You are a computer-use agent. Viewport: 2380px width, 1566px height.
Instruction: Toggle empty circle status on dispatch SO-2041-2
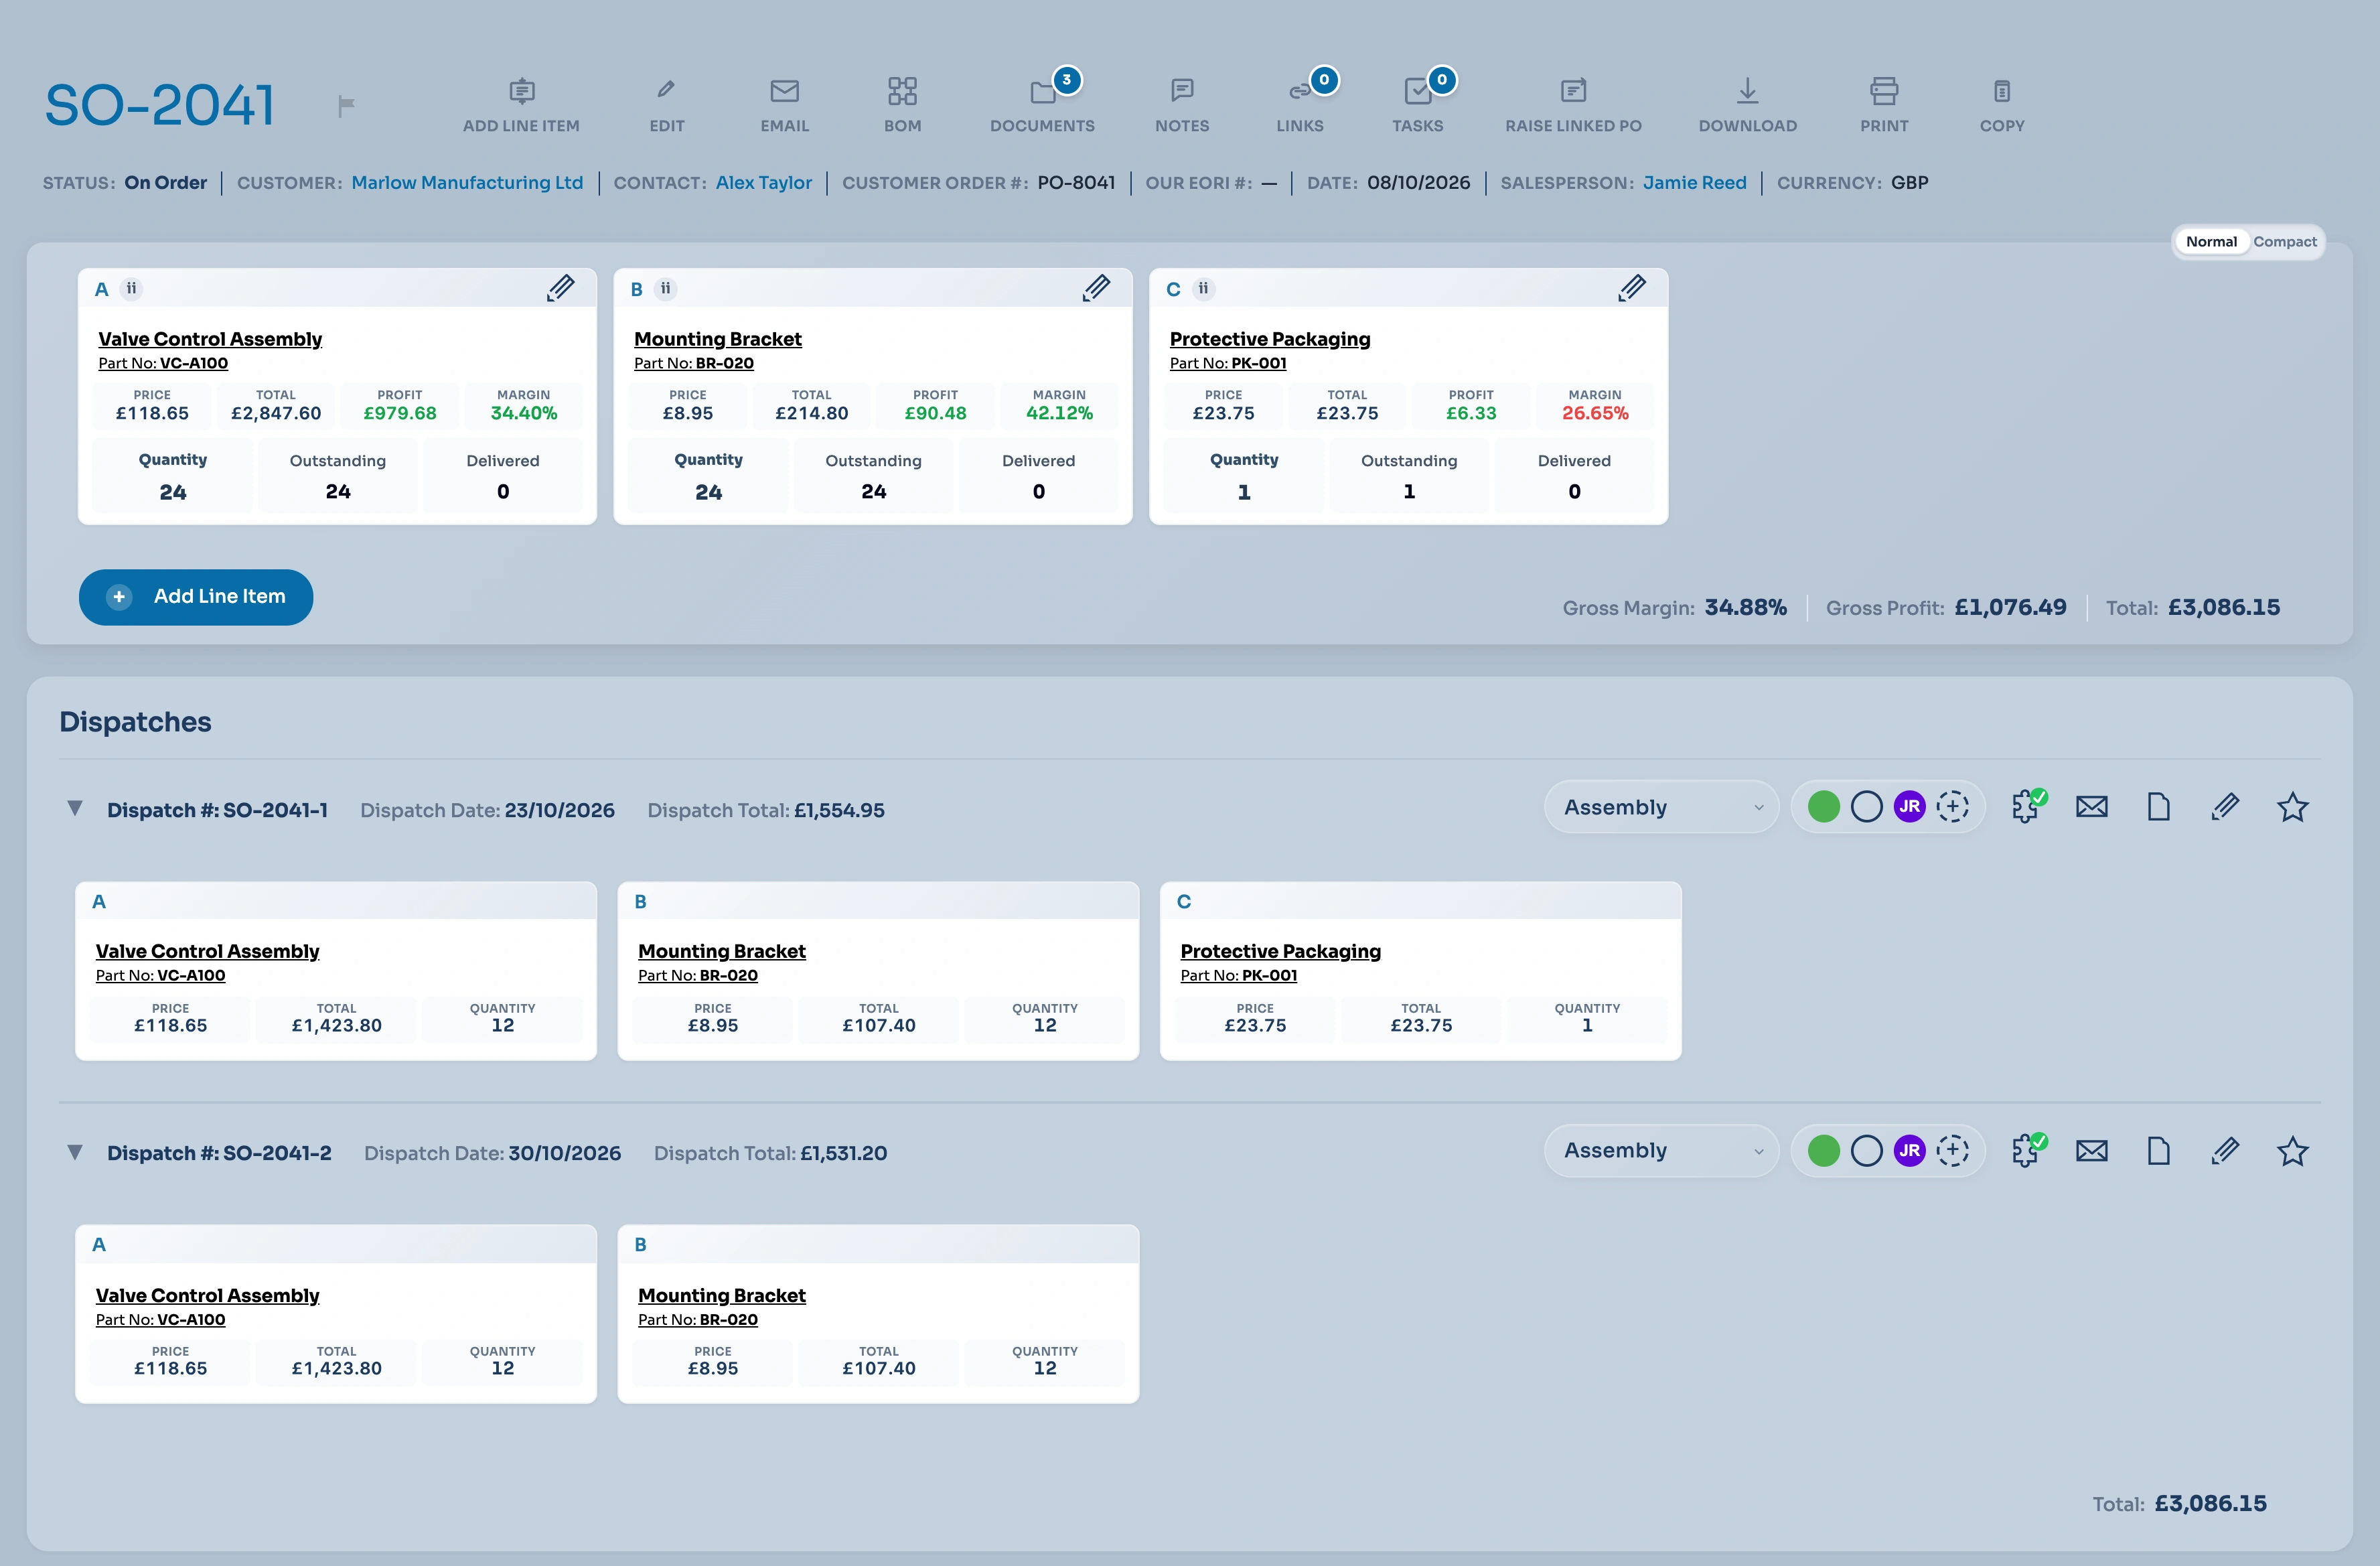1866,1150
